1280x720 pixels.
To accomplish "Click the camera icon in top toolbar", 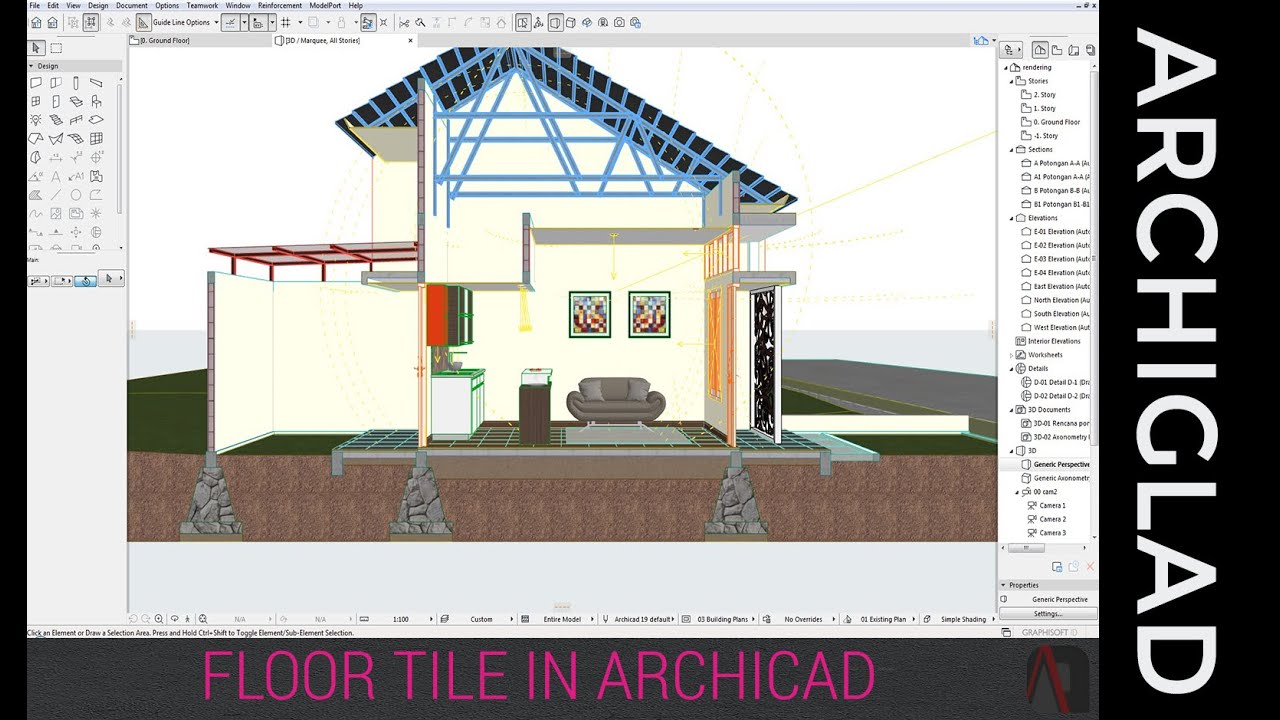I will [x=619, y=22].
